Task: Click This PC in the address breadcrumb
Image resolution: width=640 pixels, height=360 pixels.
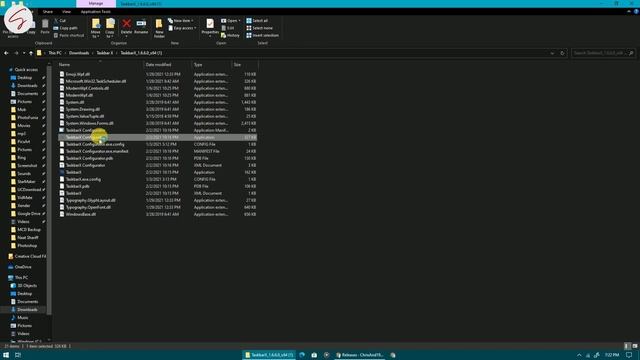Action: coord(55,53)
